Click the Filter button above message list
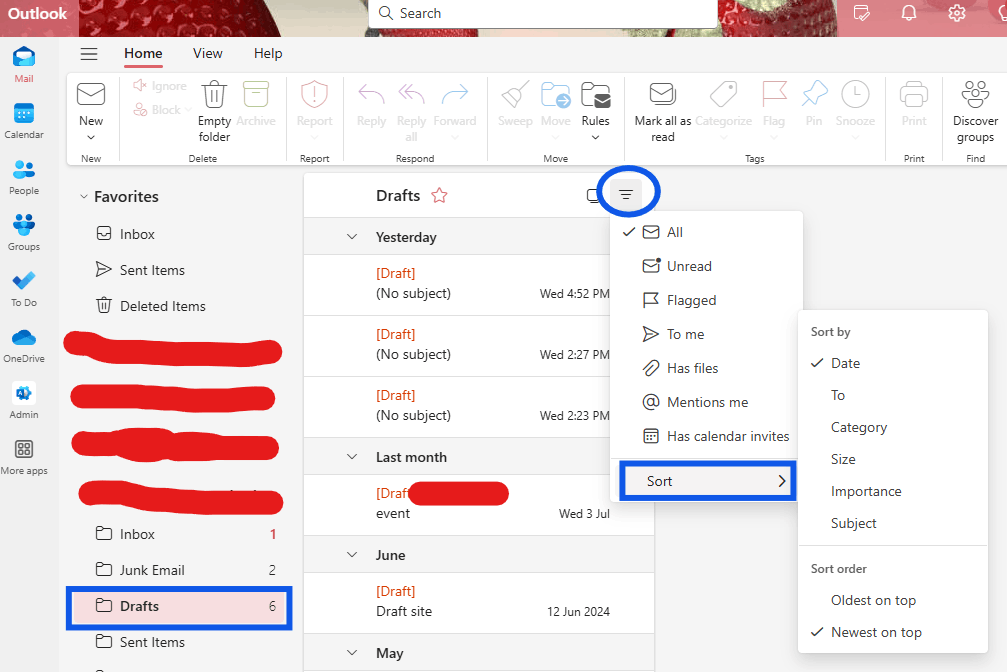Image resolution: width=1007 pixels, height=672 pixels. coord(626,194)
